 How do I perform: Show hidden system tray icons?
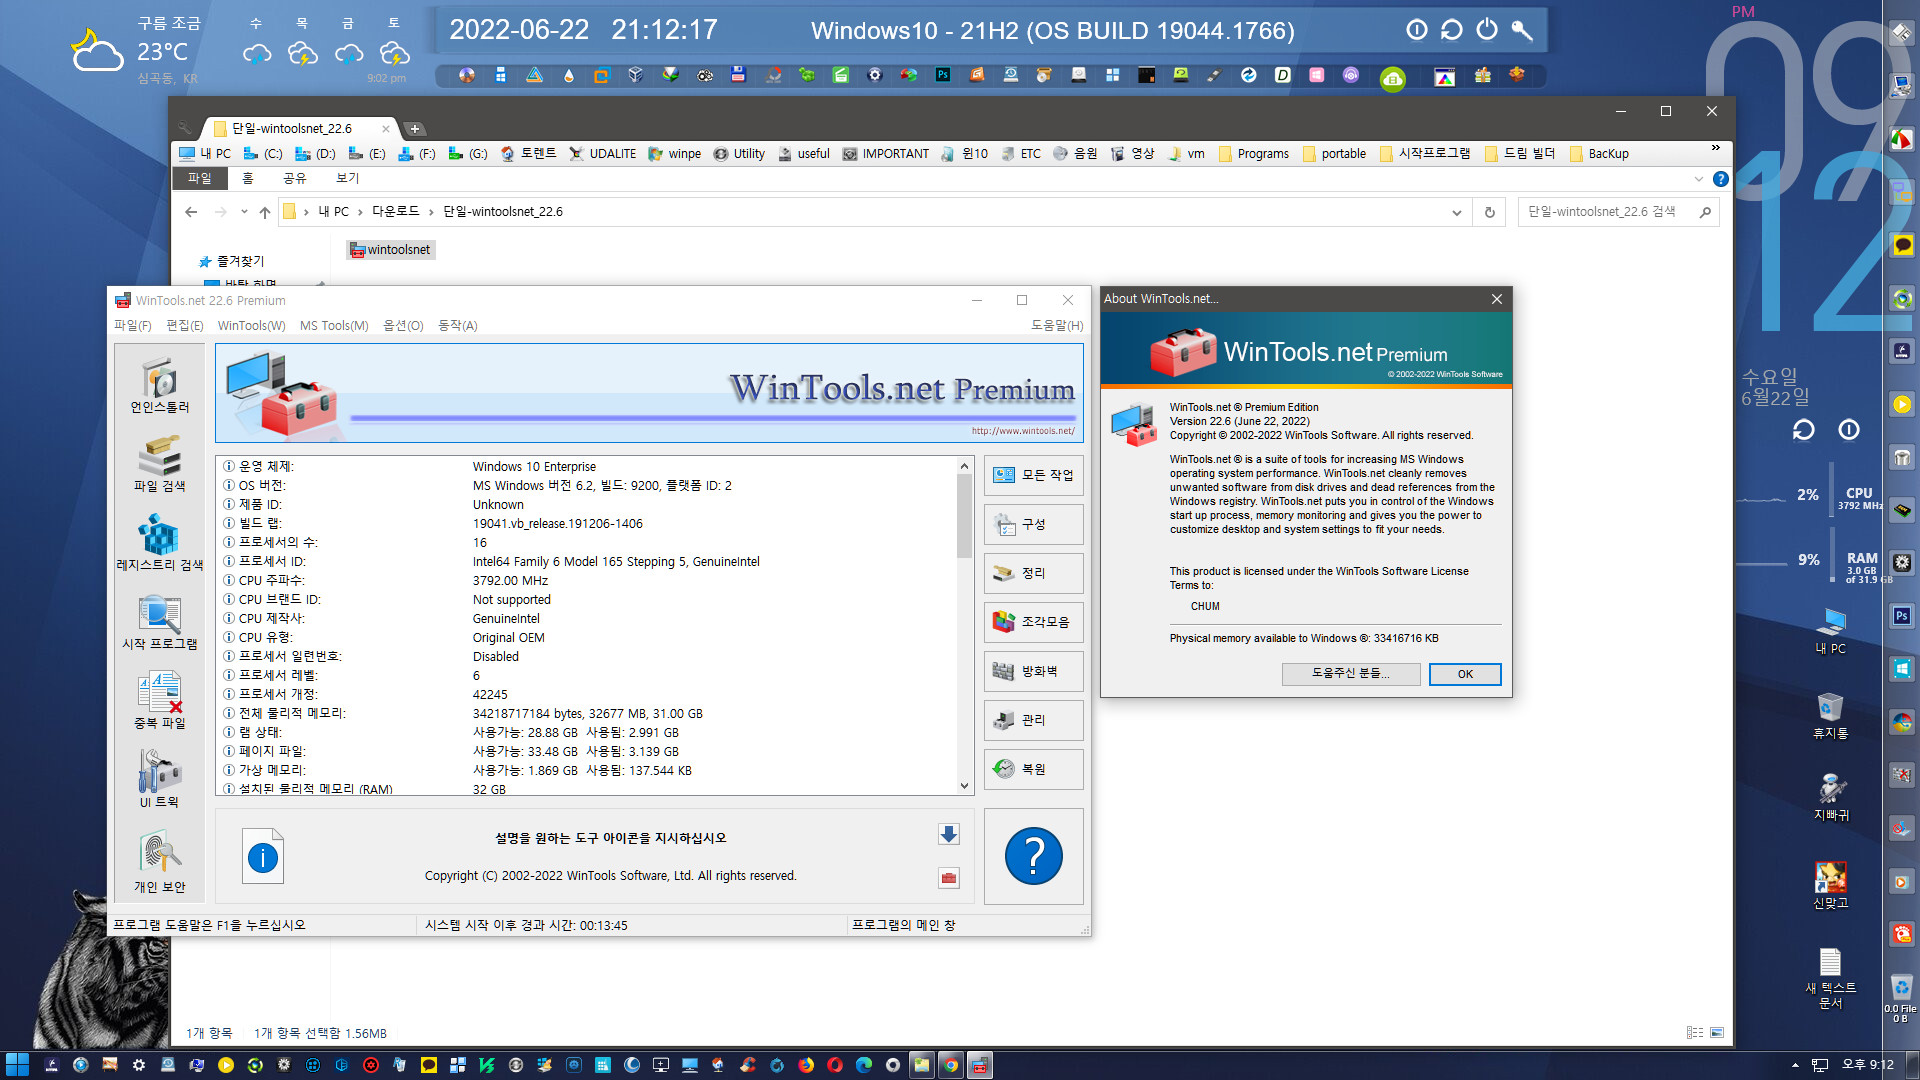1795,1065
